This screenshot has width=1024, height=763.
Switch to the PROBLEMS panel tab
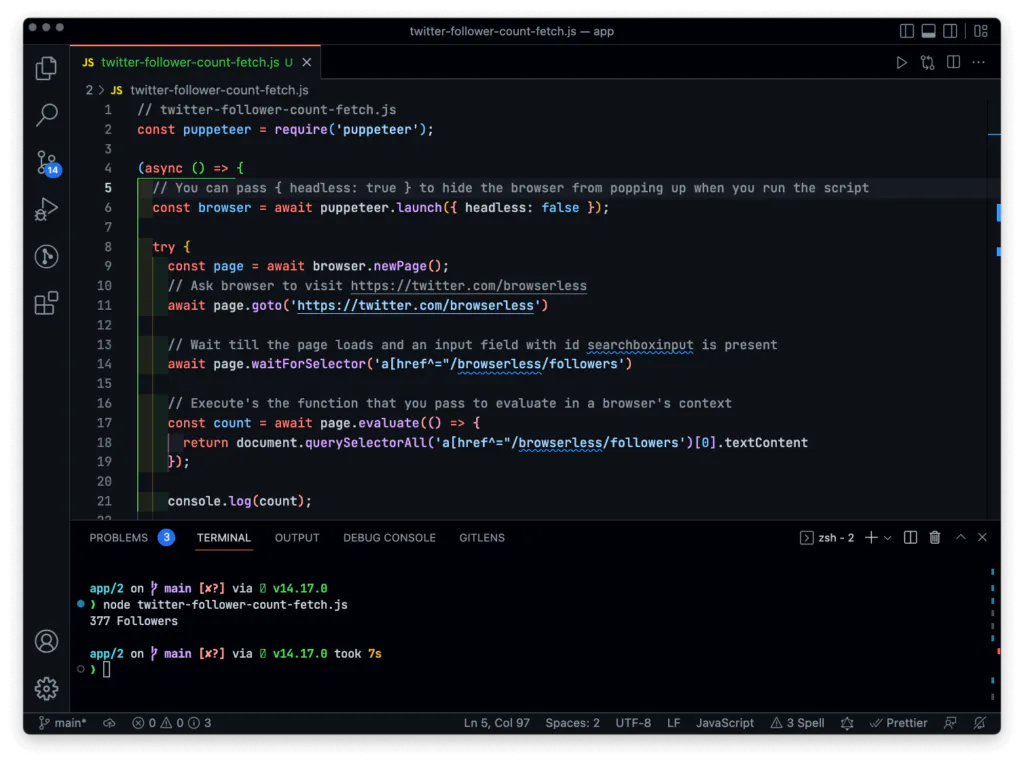[119, 538]
